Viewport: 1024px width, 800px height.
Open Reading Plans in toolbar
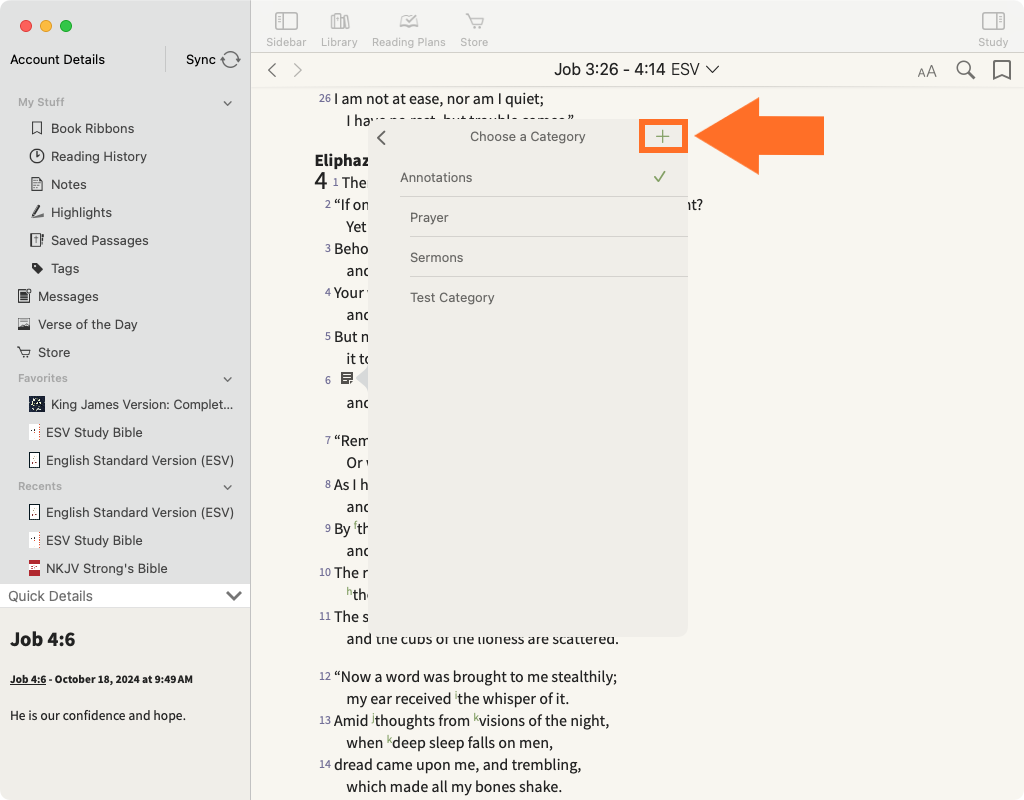[x=408, y=29]
